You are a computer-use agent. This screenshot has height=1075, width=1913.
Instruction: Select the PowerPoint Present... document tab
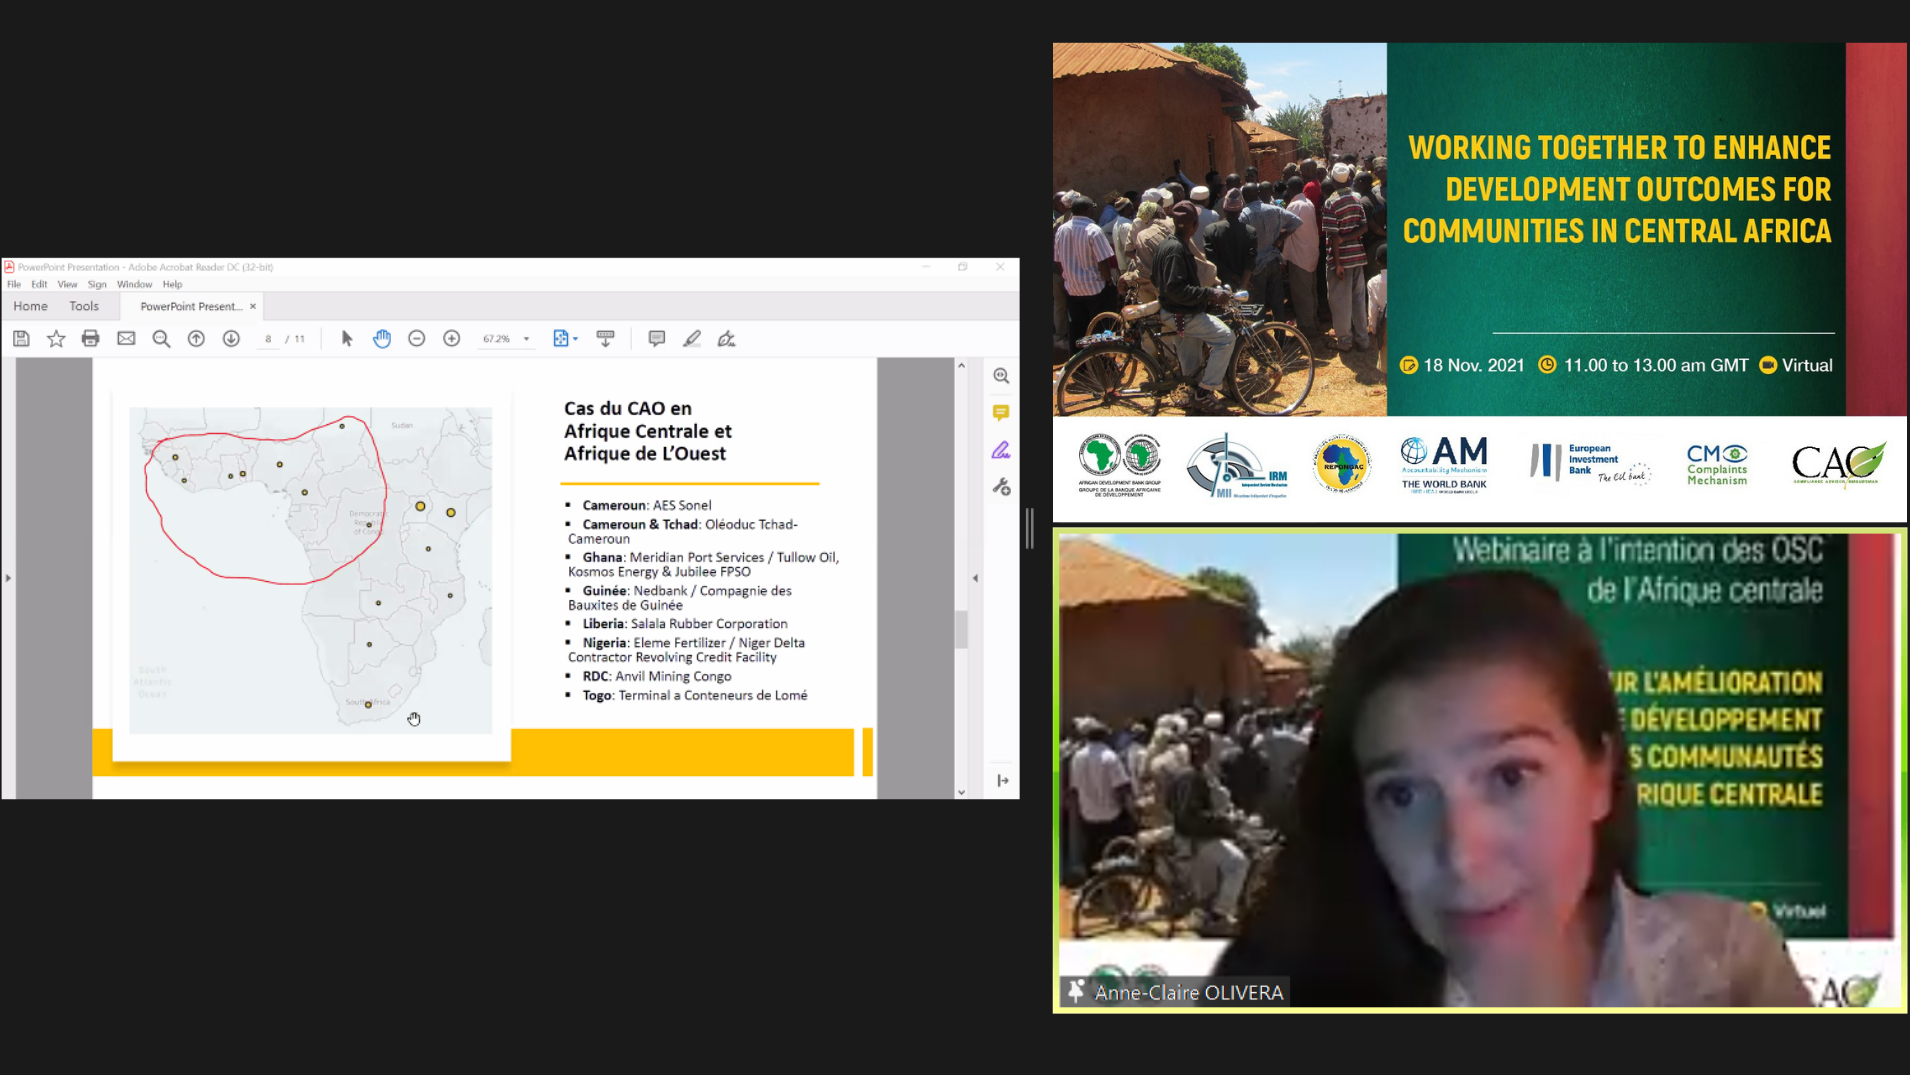[x=190, y=307]
